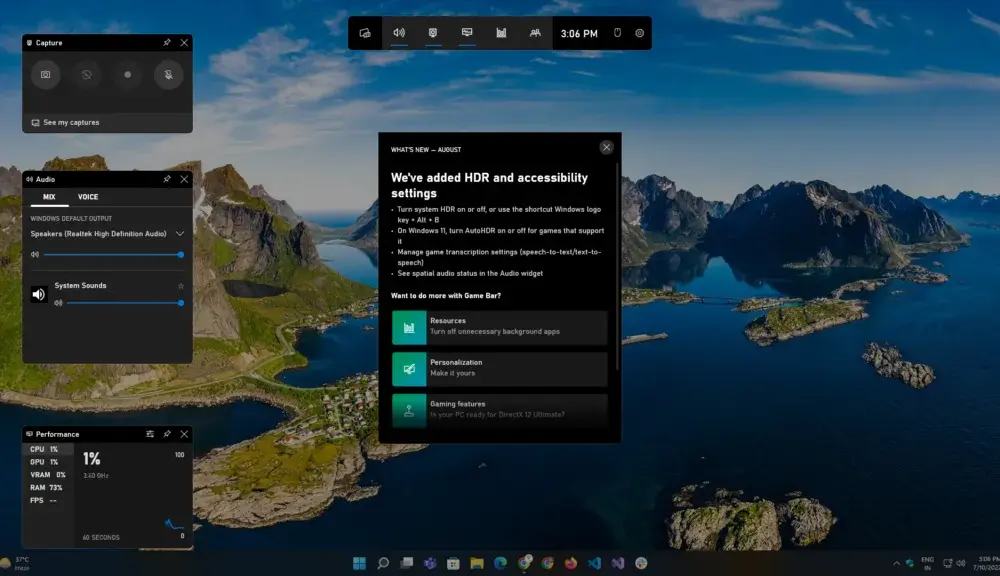Open File Explorer from taskbar
Screen dimensions: 1000x576
[x=477, y=563]
